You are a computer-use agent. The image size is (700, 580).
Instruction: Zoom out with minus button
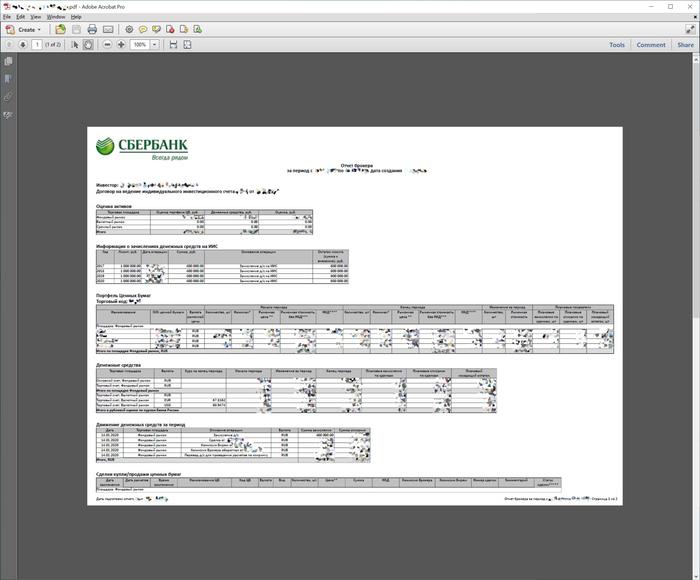[x=107, y=45]
